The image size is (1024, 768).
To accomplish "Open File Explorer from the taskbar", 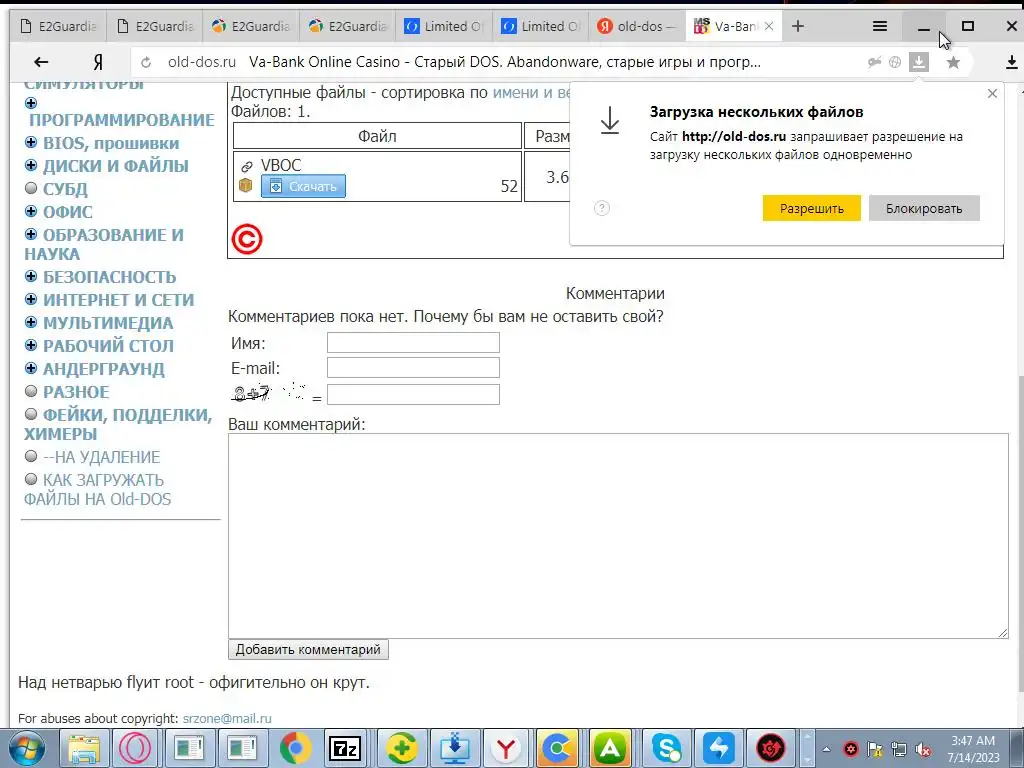I will click(85, 748).
